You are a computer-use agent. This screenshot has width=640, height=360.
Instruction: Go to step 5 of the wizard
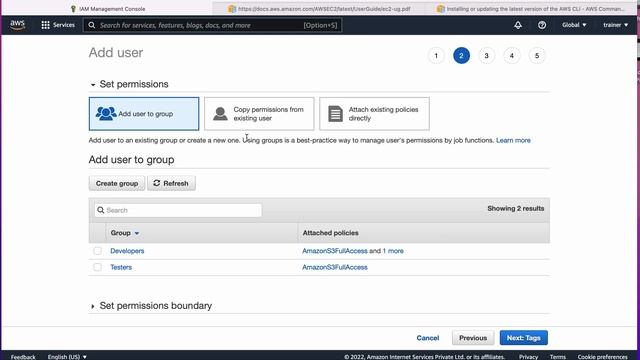coord(537,56)
